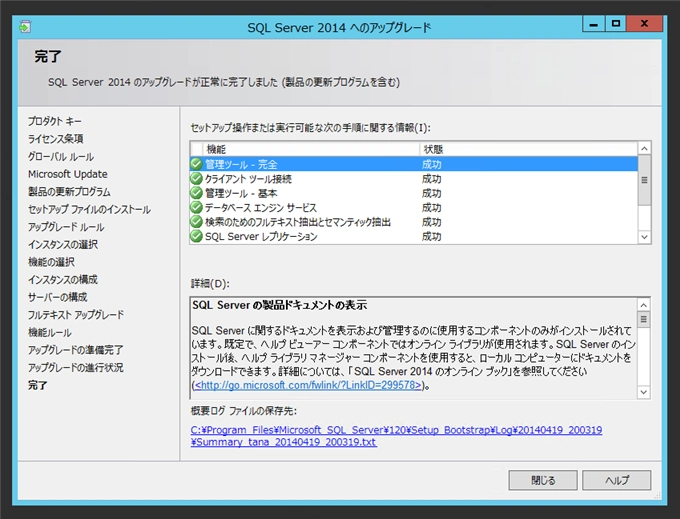Select the SQL Server レプリケーション row

(414, 236)
